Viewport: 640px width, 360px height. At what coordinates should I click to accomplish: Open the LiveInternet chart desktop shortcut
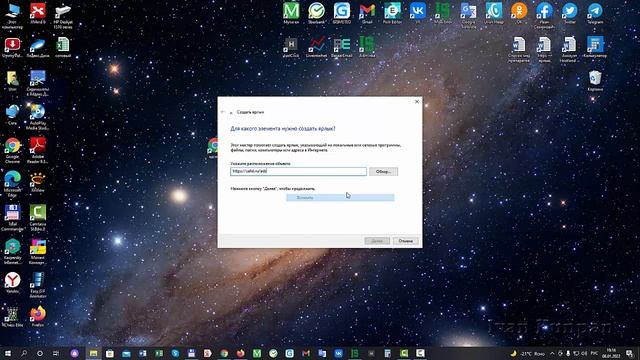point(316,47)
